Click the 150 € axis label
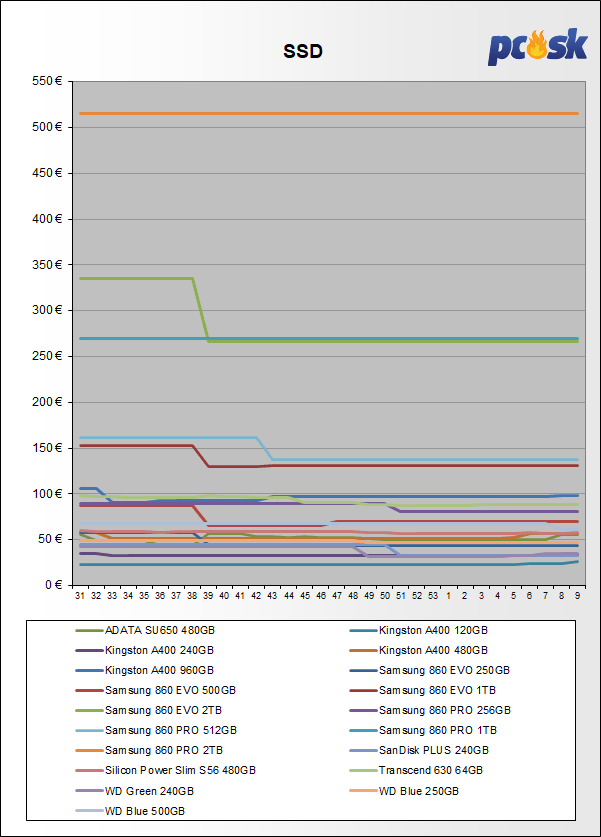This screenshot has height=837, width=601. 47,448
